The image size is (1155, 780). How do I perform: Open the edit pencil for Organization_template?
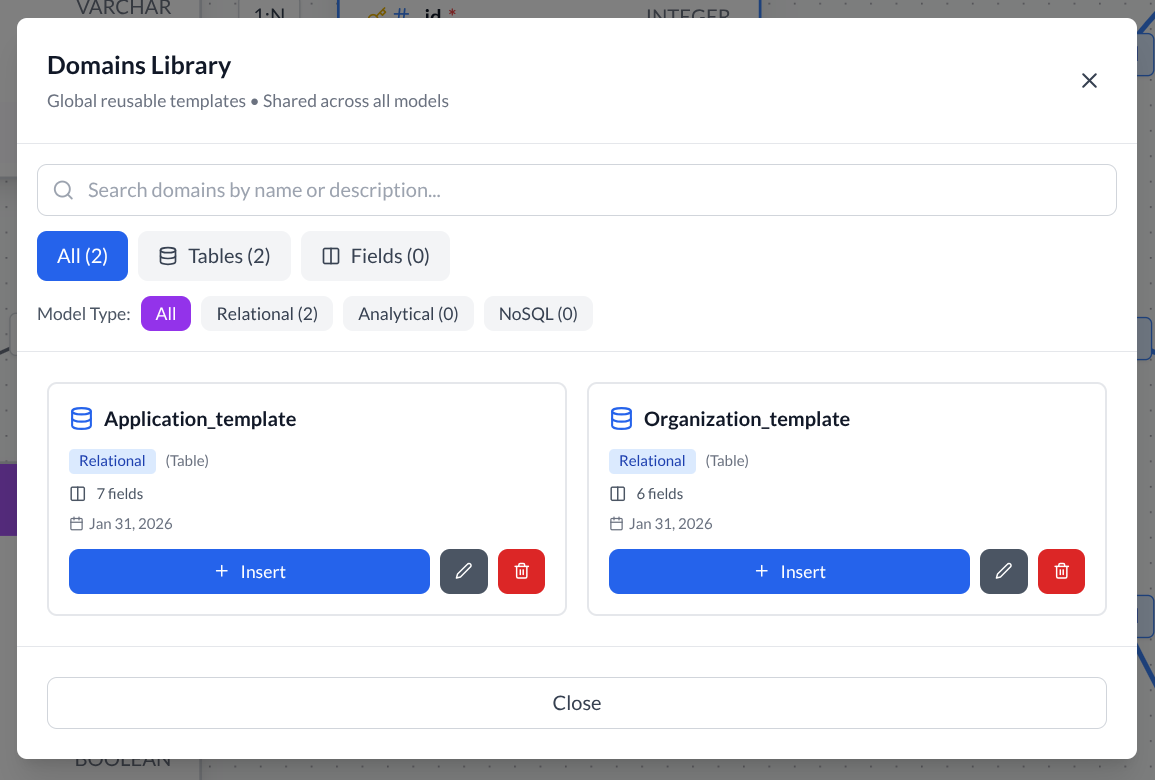[x=1003, y=571]
